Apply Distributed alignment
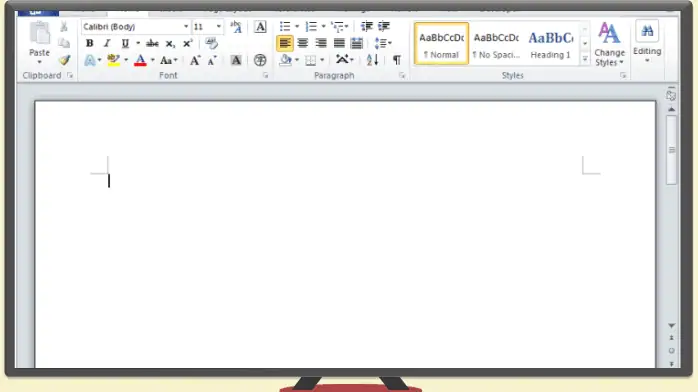This screenshot has height=392, width=698. 357,43
